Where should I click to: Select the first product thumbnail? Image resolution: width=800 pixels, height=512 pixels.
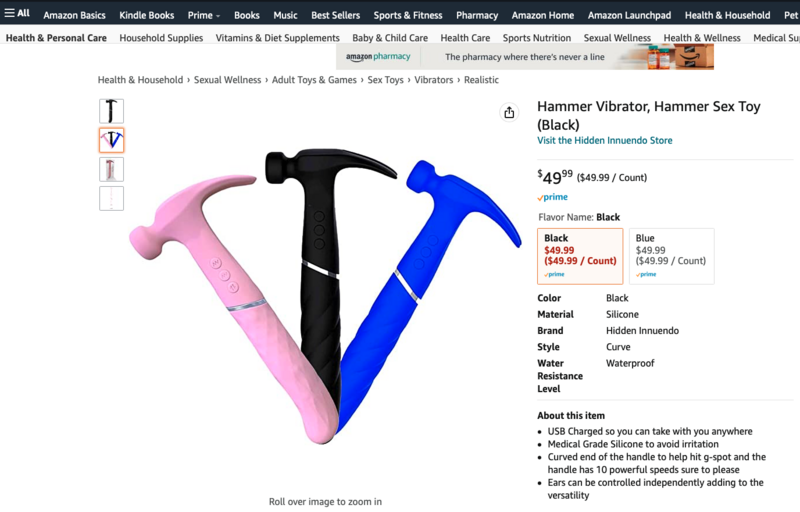click(x=111, y=111)
